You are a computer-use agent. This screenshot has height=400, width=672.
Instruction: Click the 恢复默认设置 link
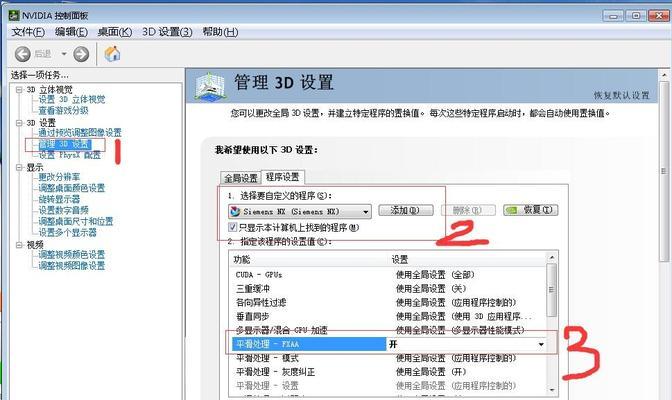coord(621,95)
